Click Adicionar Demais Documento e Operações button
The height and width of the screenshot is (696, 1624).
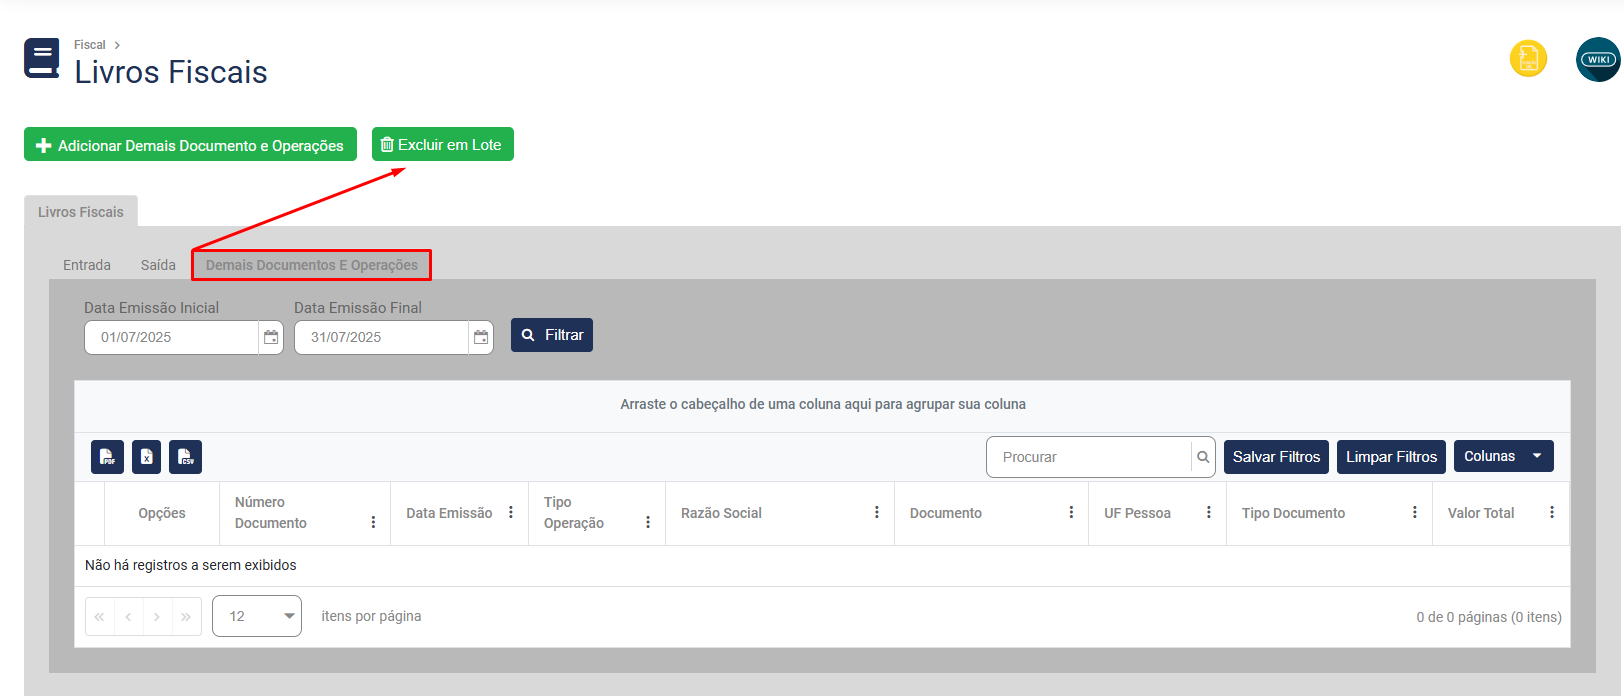point(190,145)
